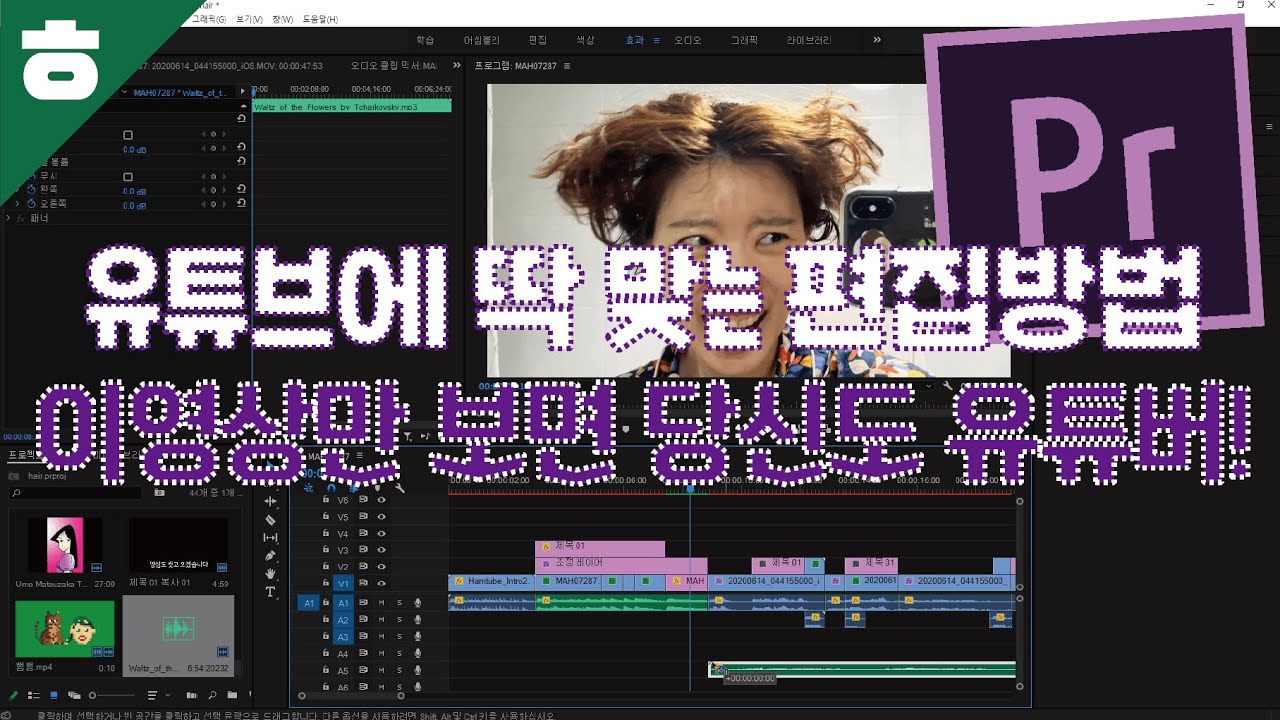Mute audio track A5

coord(381,671)
